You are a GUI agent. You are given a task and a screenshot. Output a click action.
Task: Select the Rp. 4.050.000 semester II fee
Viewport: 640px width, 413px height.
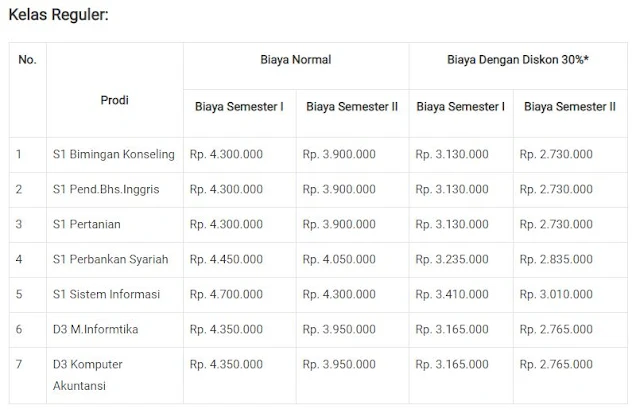click(339, 260)
